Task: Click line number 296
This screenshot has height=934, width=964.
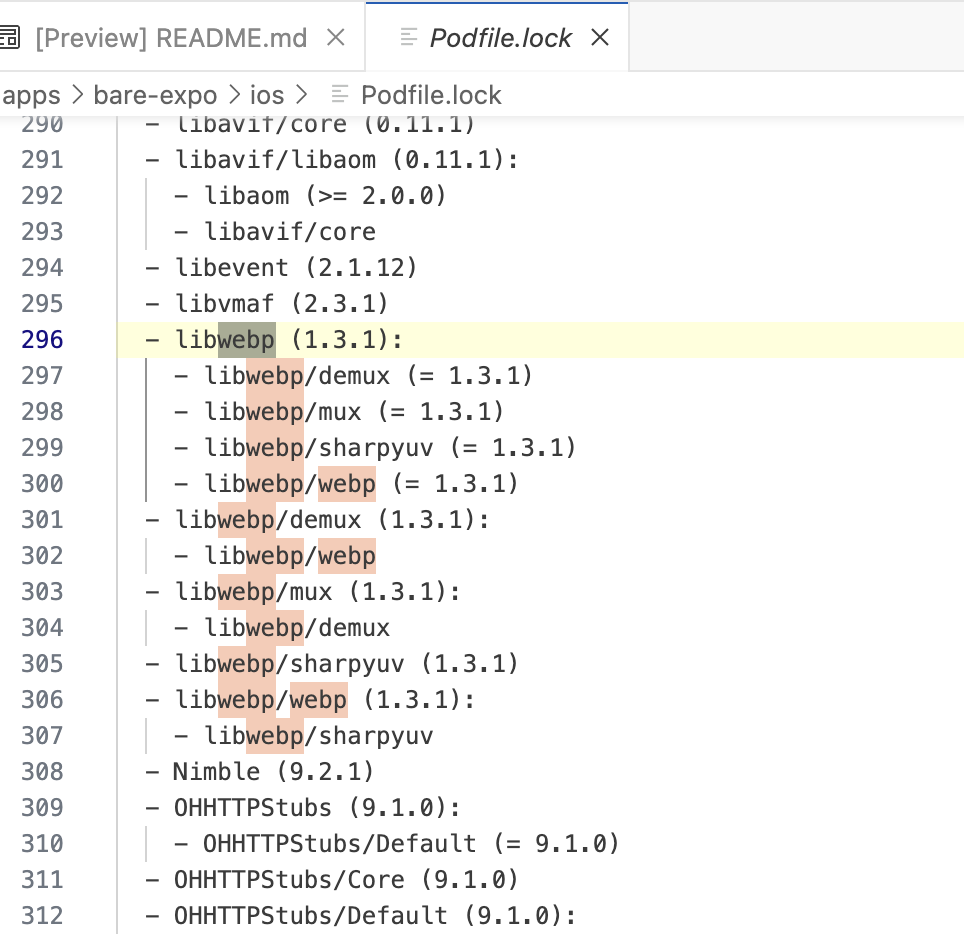Action: point(41,339)
